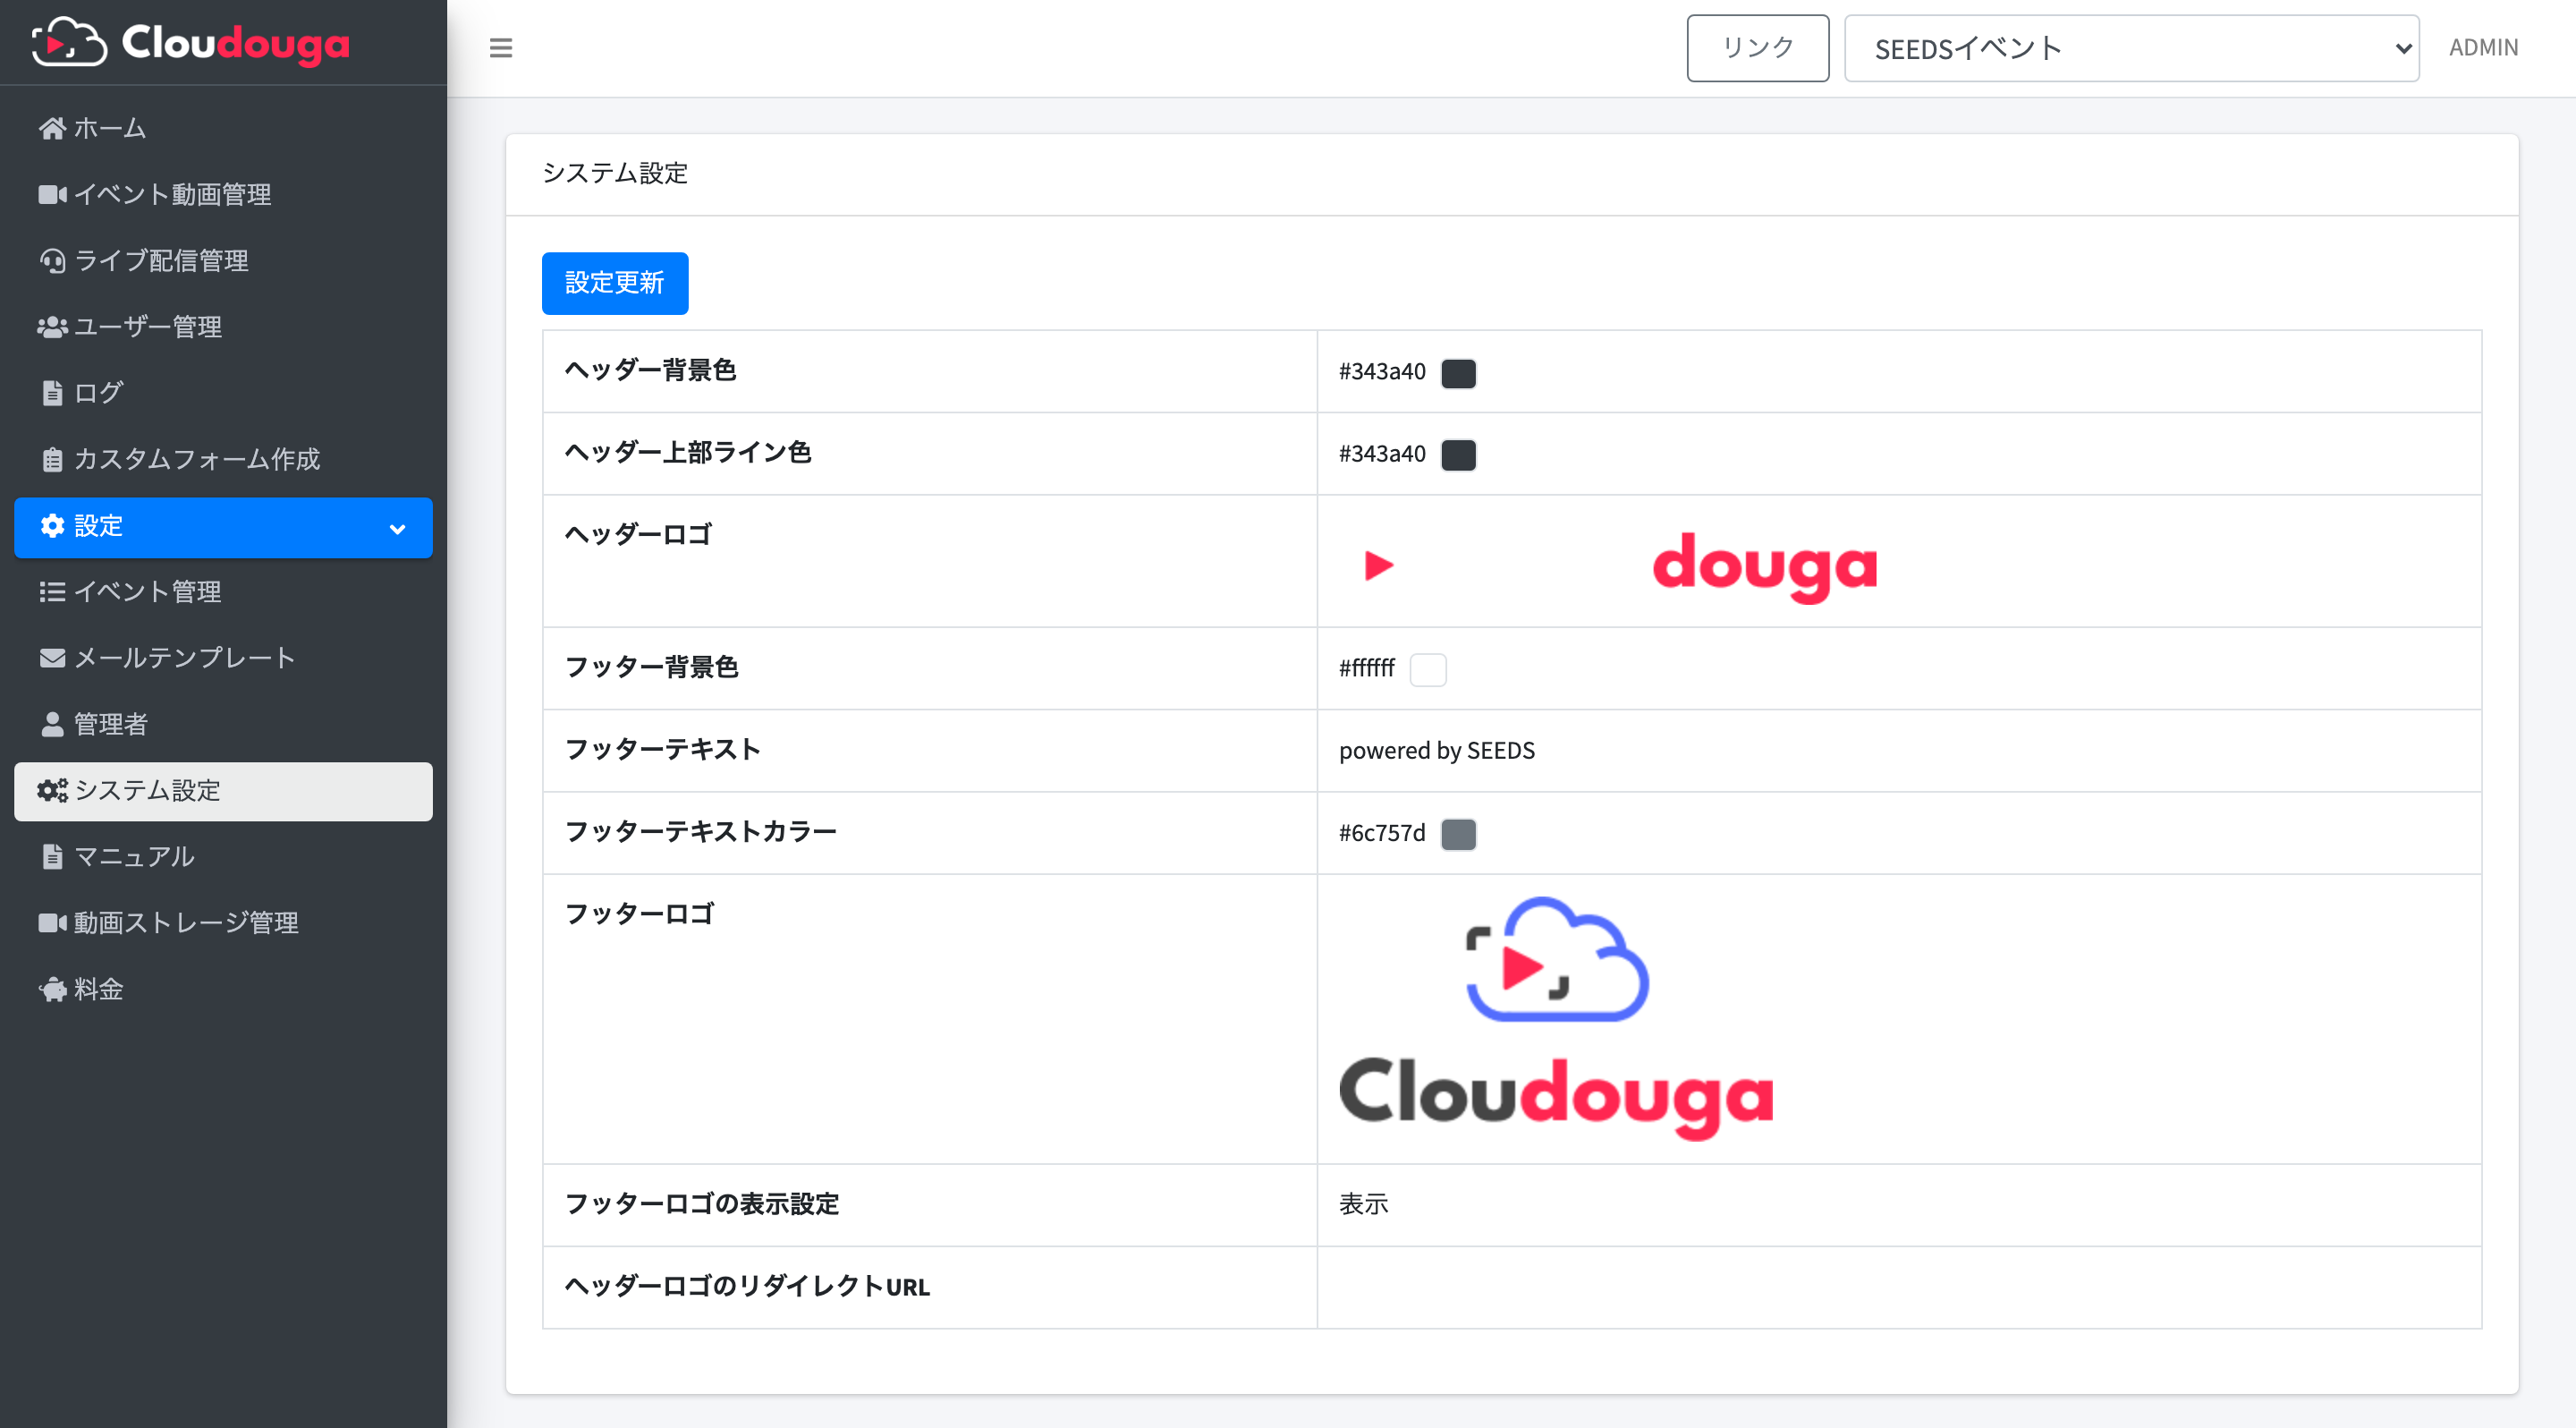Image resolution: width=2576 pixels, height=1428 pixels.
Task: Click the #ffffff color code text
Action: coord(1367,668)
